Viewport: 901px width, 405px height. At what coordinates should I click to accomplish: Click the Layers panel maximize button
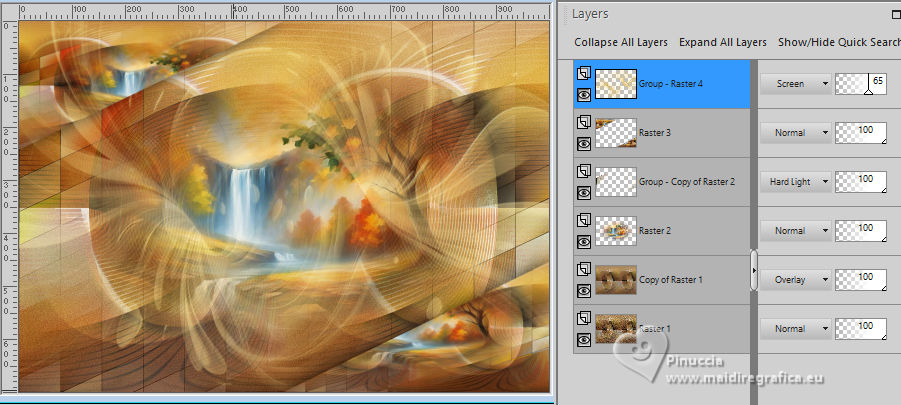(896, 13)
